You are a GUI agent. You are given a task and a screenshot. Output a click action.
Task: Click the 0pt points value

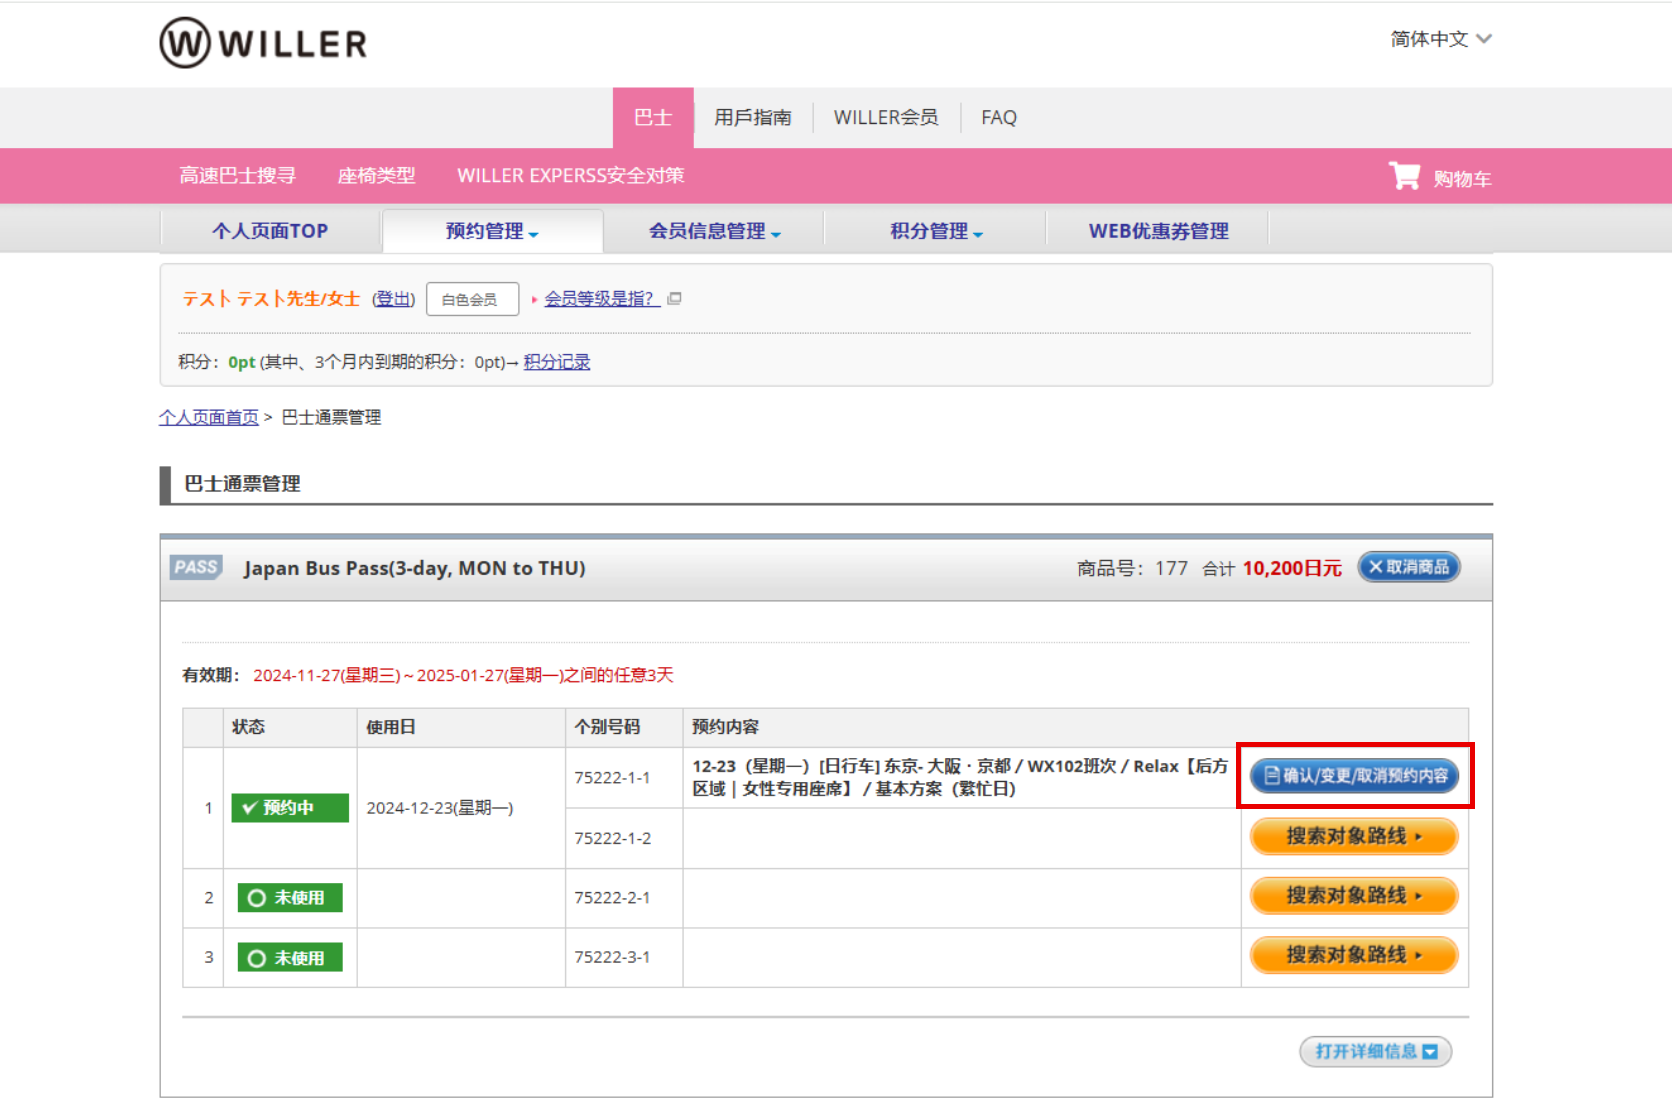pyautogui.click(x=242, y=362)
